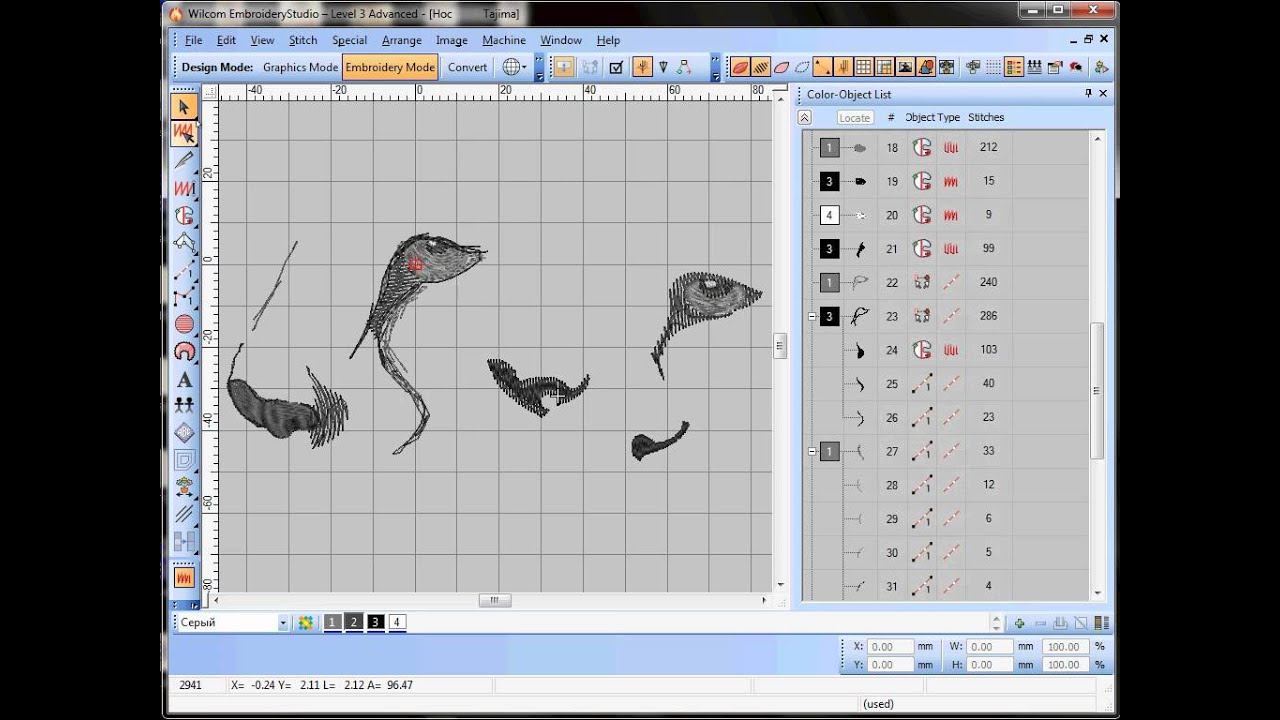Open the Серый color name dropdown
The height and width of the screenshot is (720, 1280).
point(283,623)
